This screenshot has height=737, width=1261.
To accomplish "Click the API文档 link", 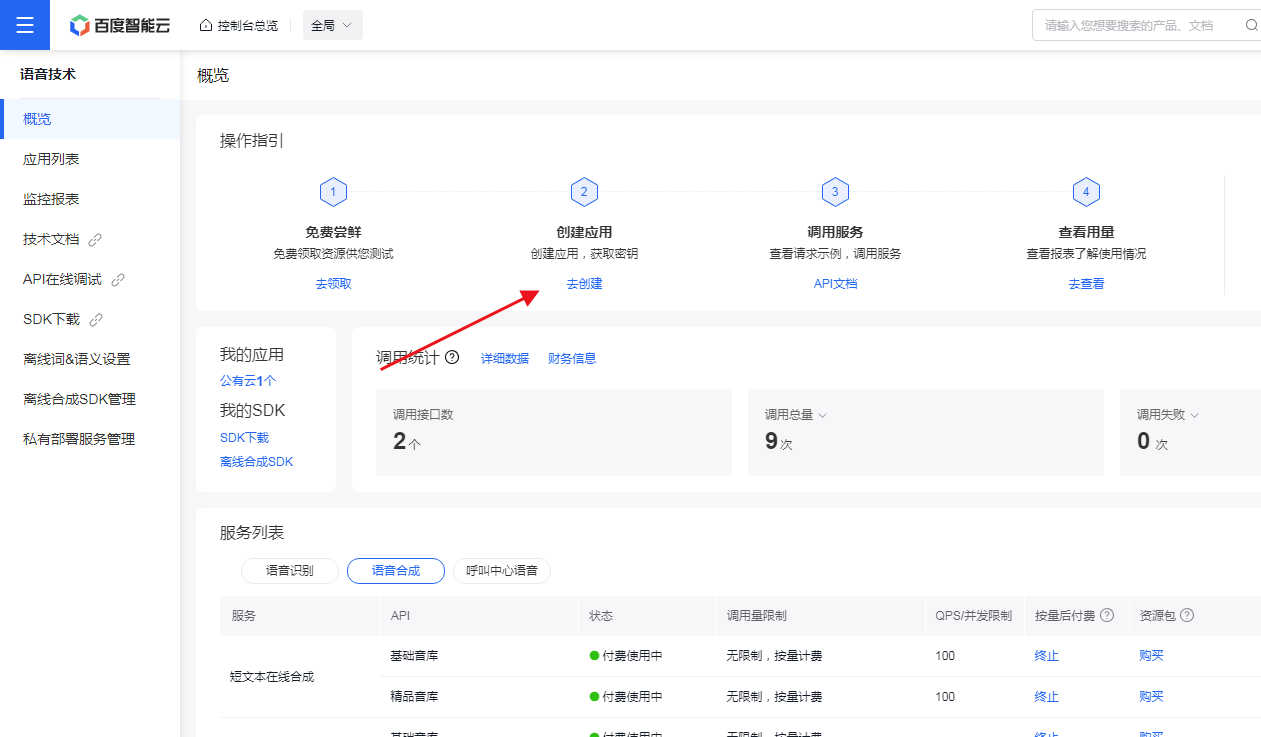I will pyautogui.click(x=835, y=284).
